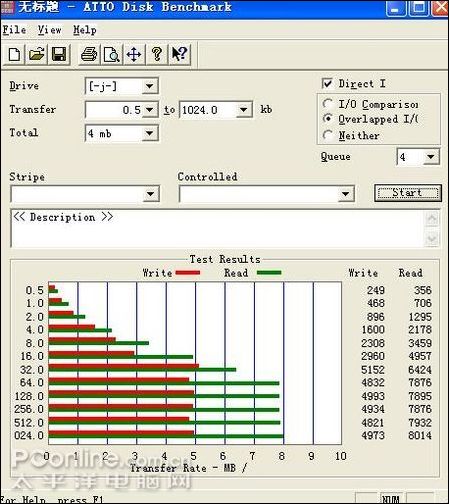Screen dimensions: 449x504
Task: Open the View menu
Action: pos(49,30)
